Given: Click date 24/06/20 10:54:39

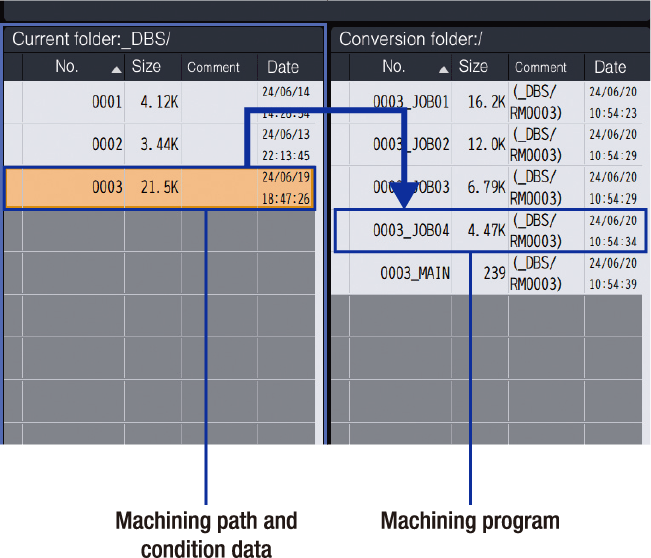Looking at the screenshot, I should tap(613, 273).
